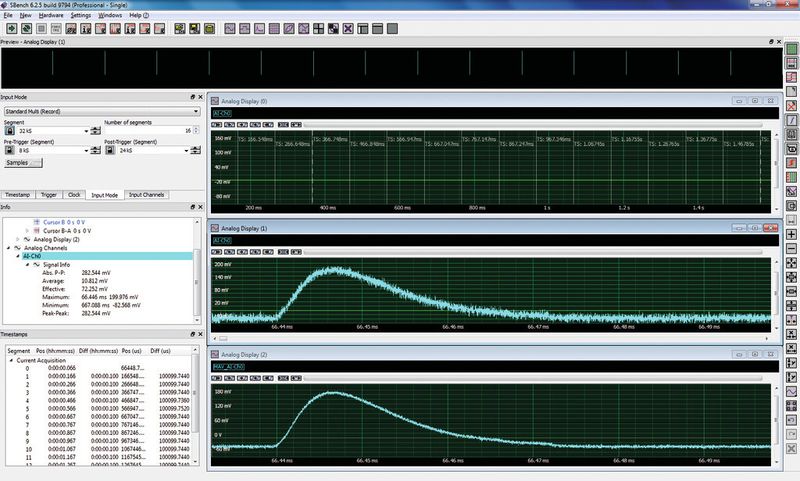Toggle the Post-Trigger segment lock icon
Viewport: 800px width, 481px height.
click(x=109, y=150)
